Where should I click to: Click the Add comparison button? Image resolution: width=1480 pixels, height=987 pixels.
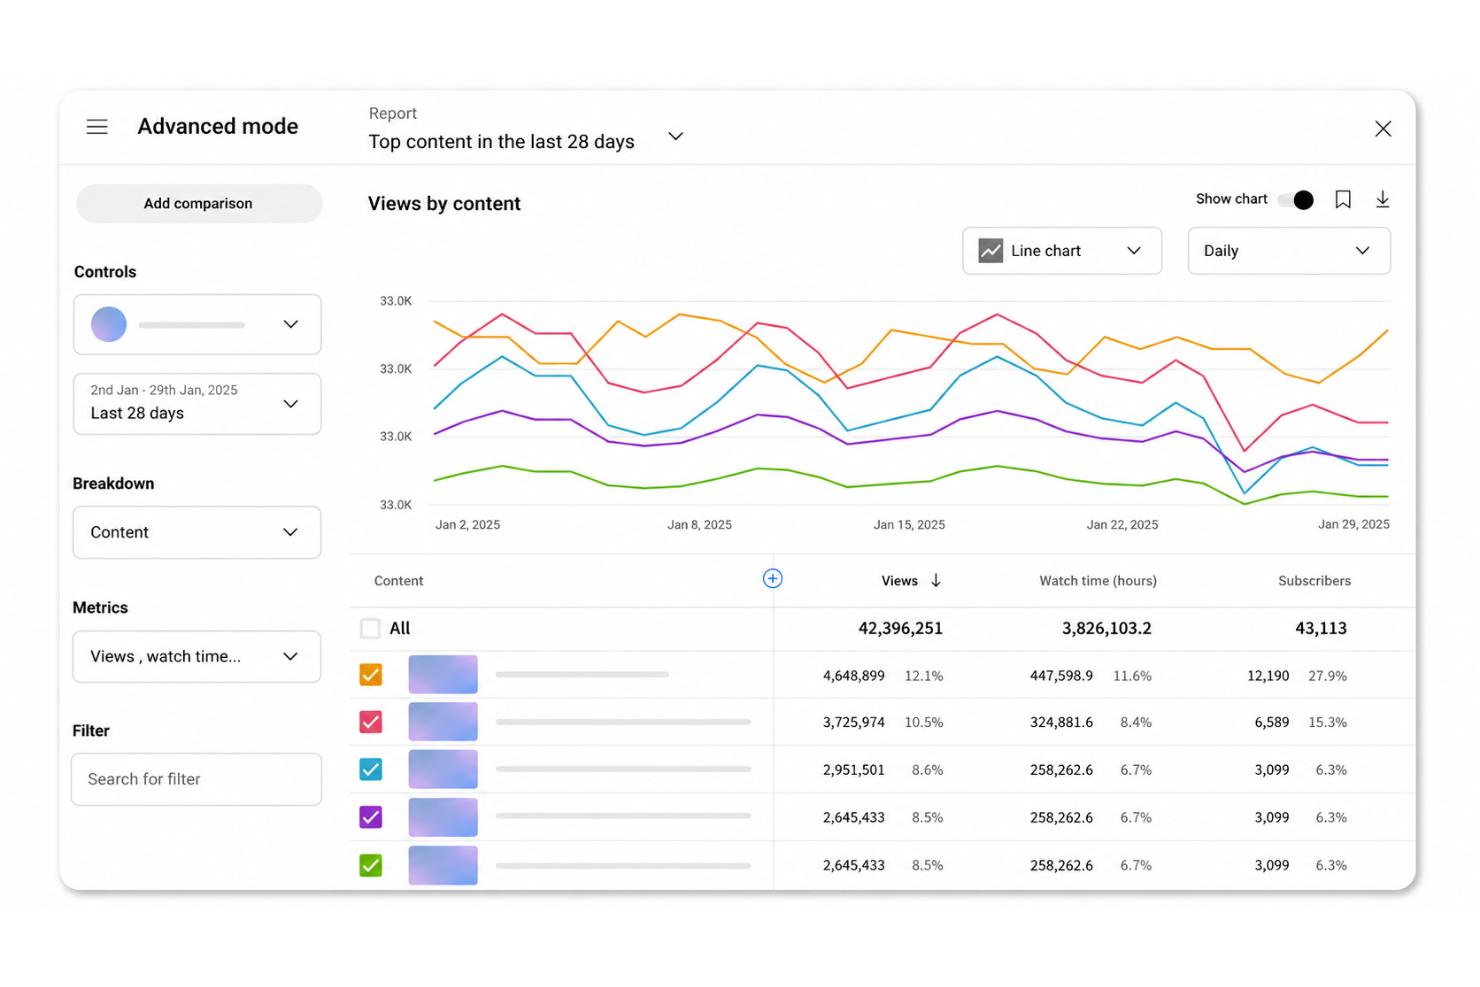tap(199, 203)
